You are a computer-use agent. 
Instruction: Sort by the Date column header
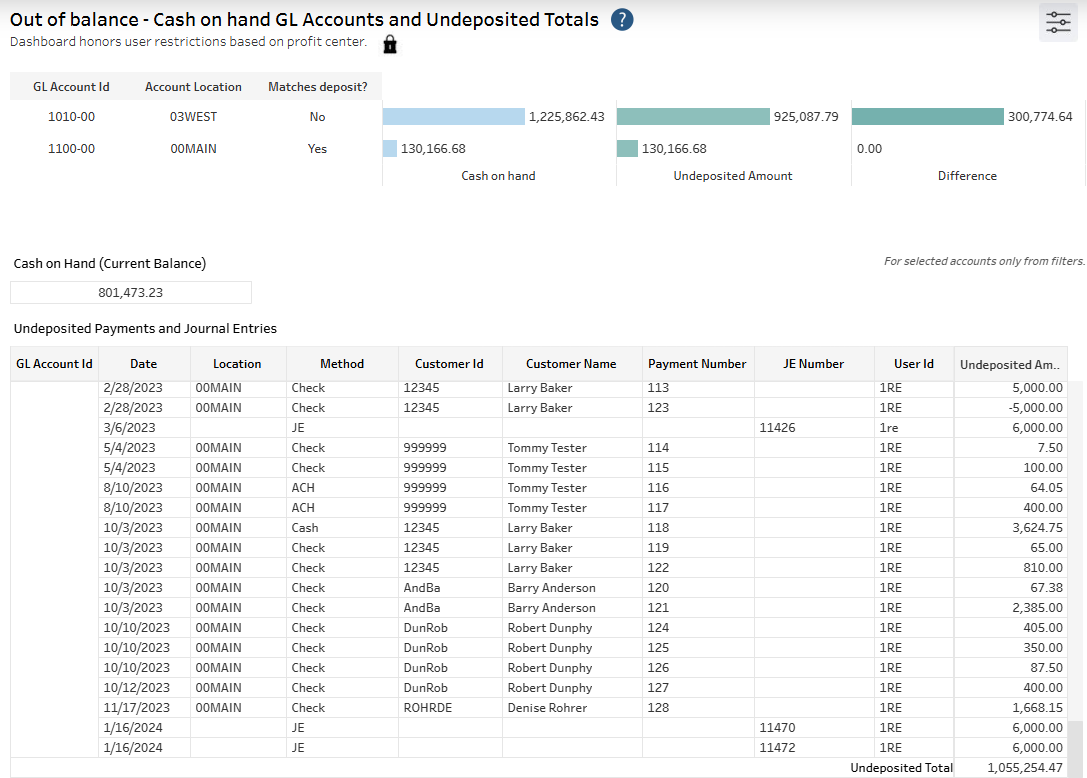pos(143,364)
